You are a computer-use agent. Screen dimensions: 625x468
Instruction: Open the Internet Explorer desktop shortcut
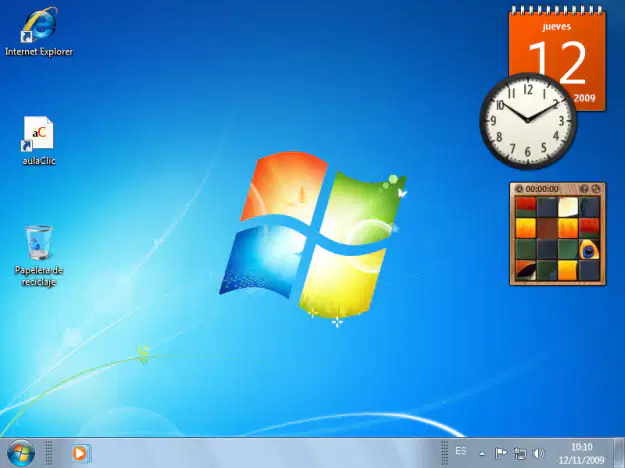pyautogui.click(x=39, y=32)
